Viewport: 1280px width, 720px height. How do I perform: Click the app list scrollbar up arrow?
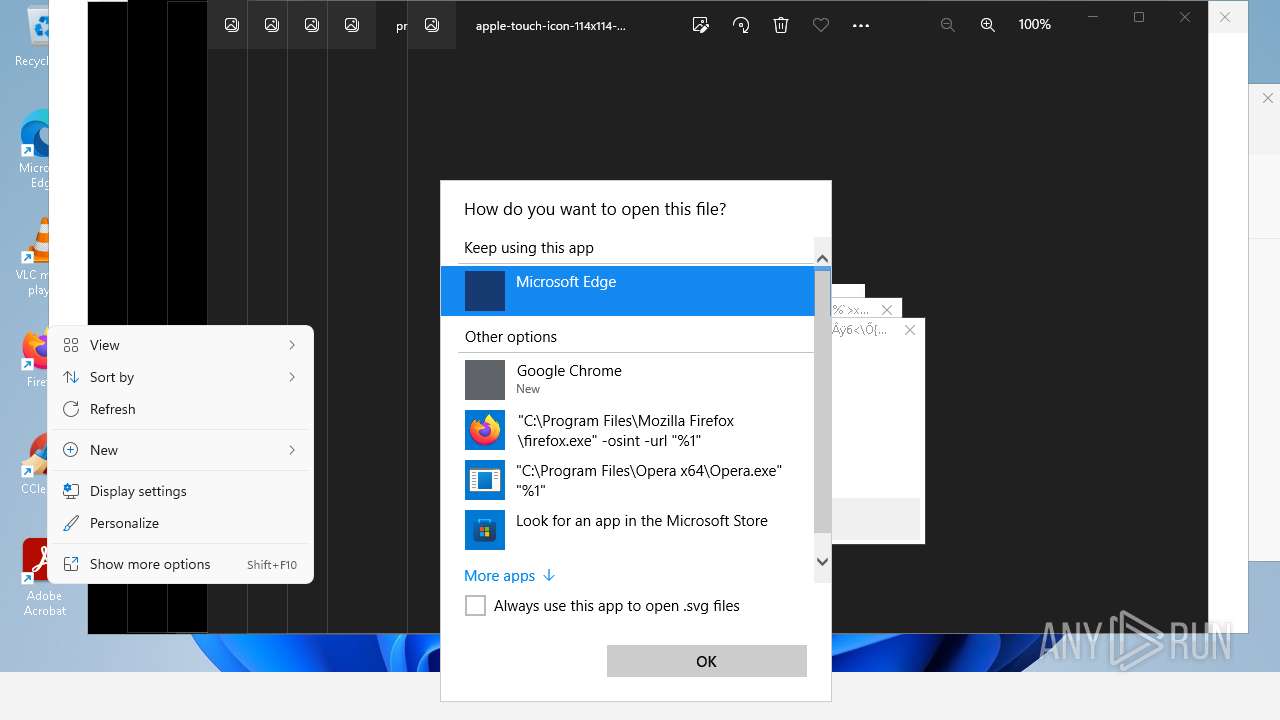[823, 259]
